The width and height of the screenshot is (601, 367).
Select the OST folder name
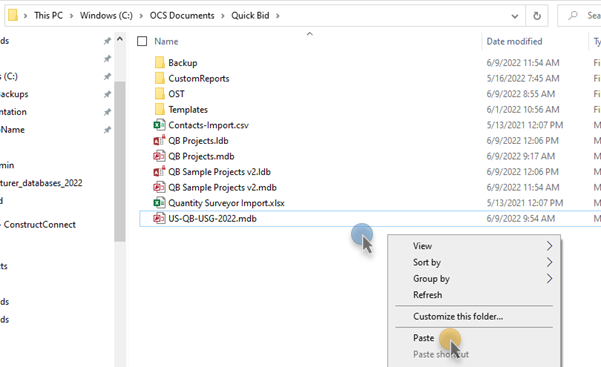point(176,94)
